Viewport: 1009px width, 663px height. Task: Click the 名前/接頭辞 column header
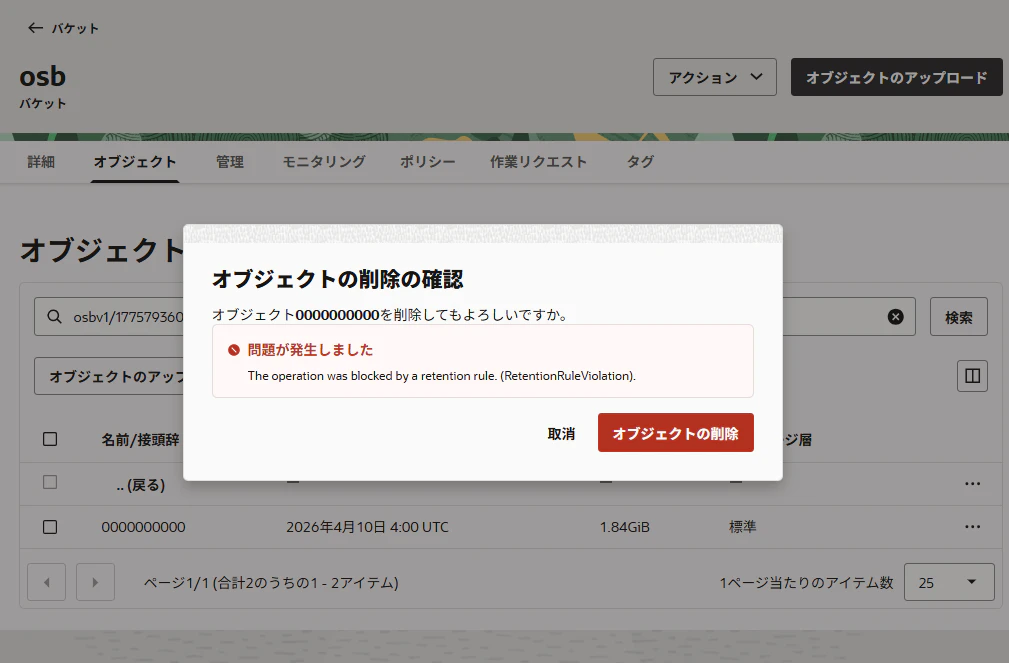coord(140,440)
